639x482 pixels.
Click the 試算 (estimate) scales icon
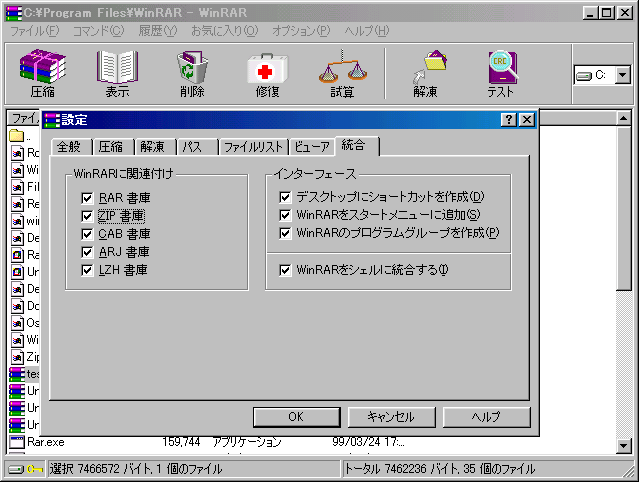pos(342,67)
